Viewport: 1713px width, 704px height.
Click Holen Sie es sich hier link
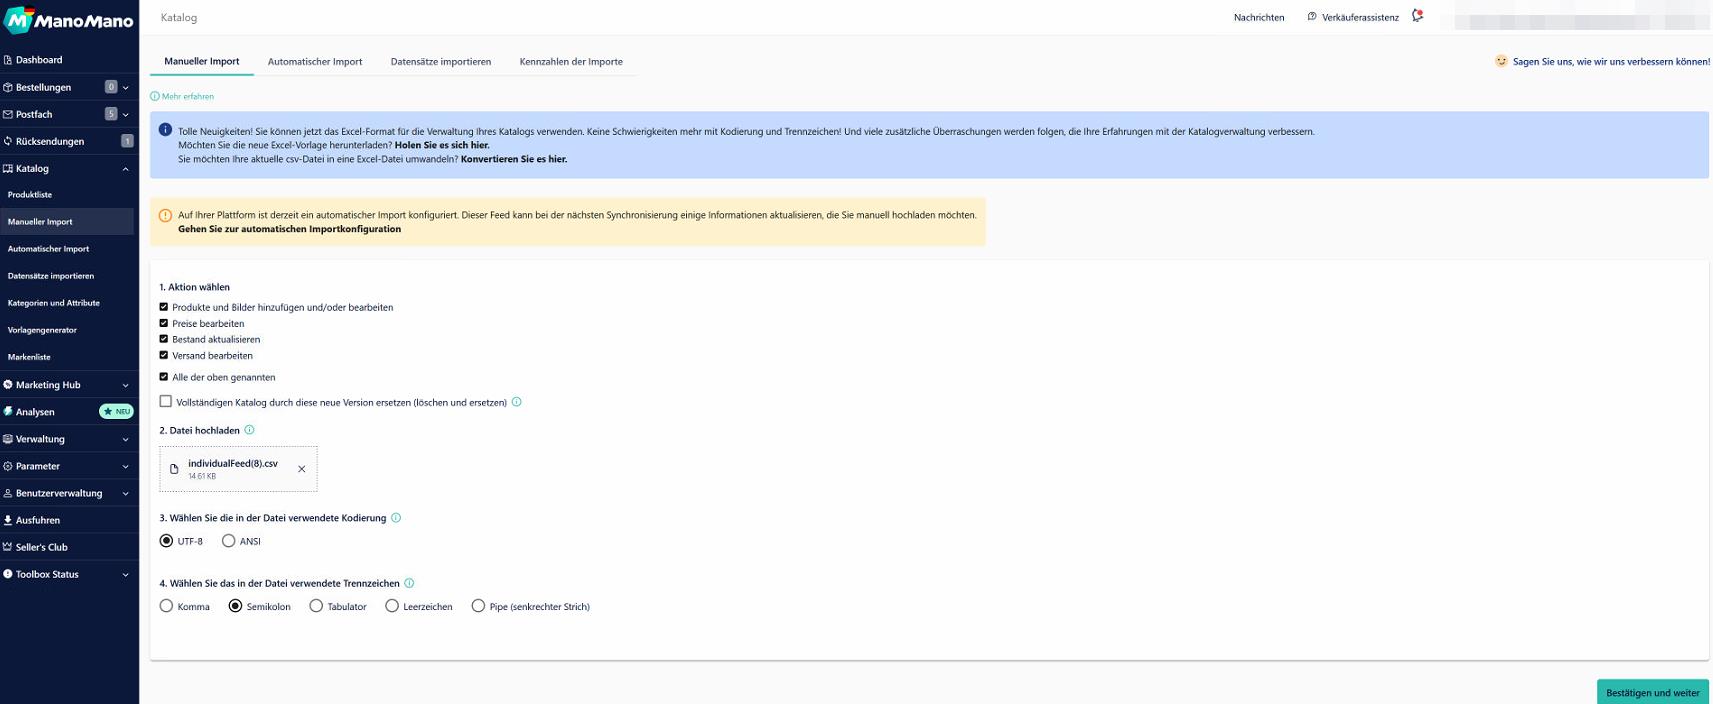coord(442,145)
